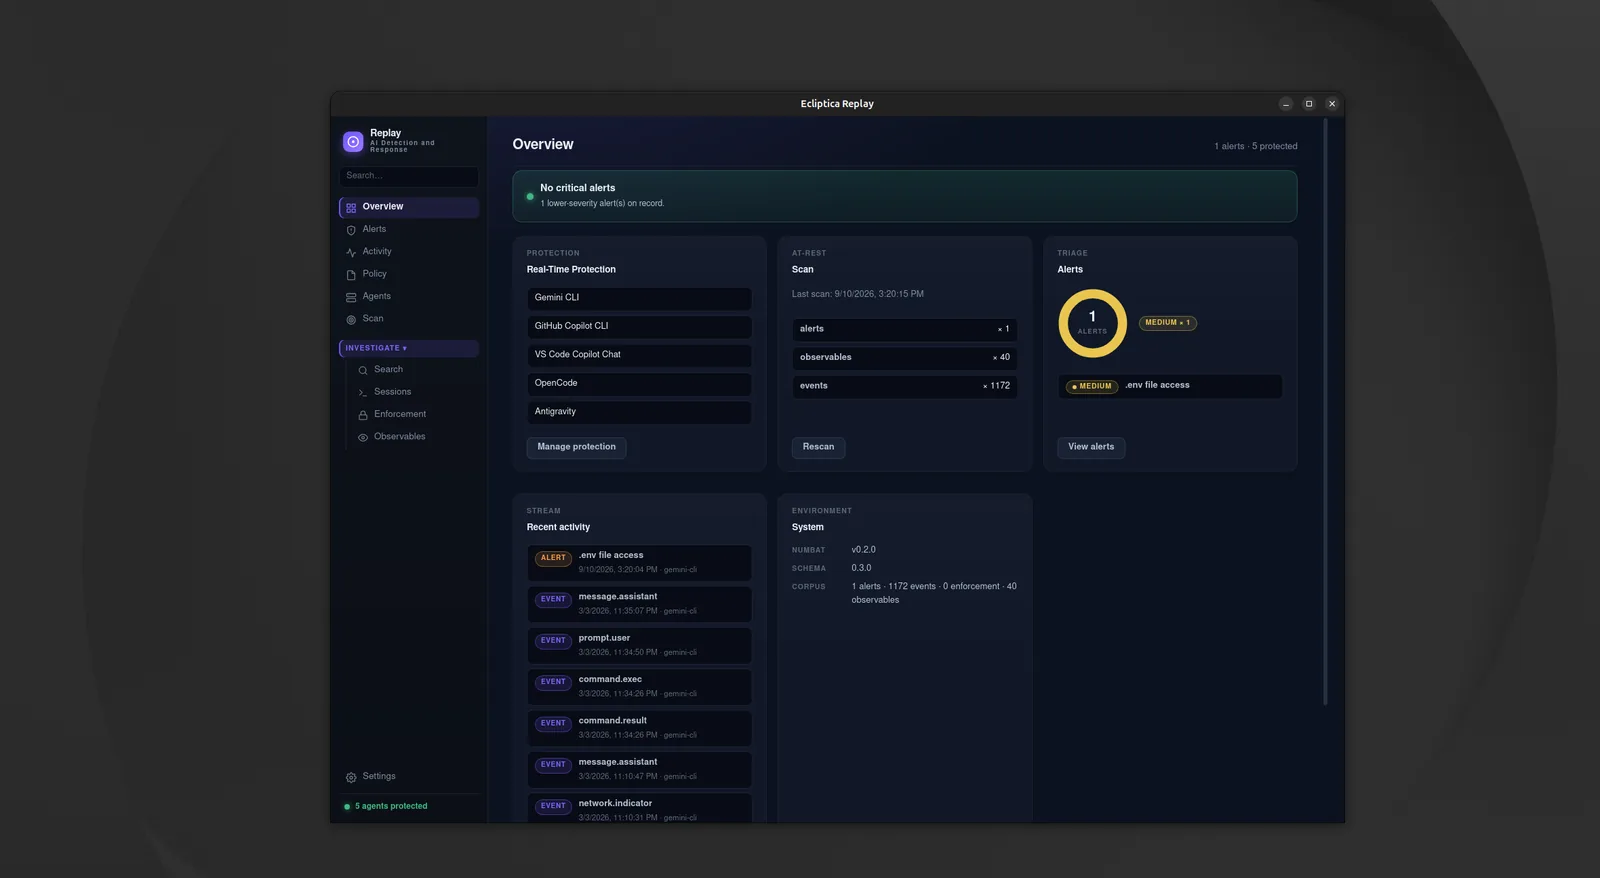Screen dimensions: 1600x878
Task: Open Sessions under Investigate
Action: point(415,392)
